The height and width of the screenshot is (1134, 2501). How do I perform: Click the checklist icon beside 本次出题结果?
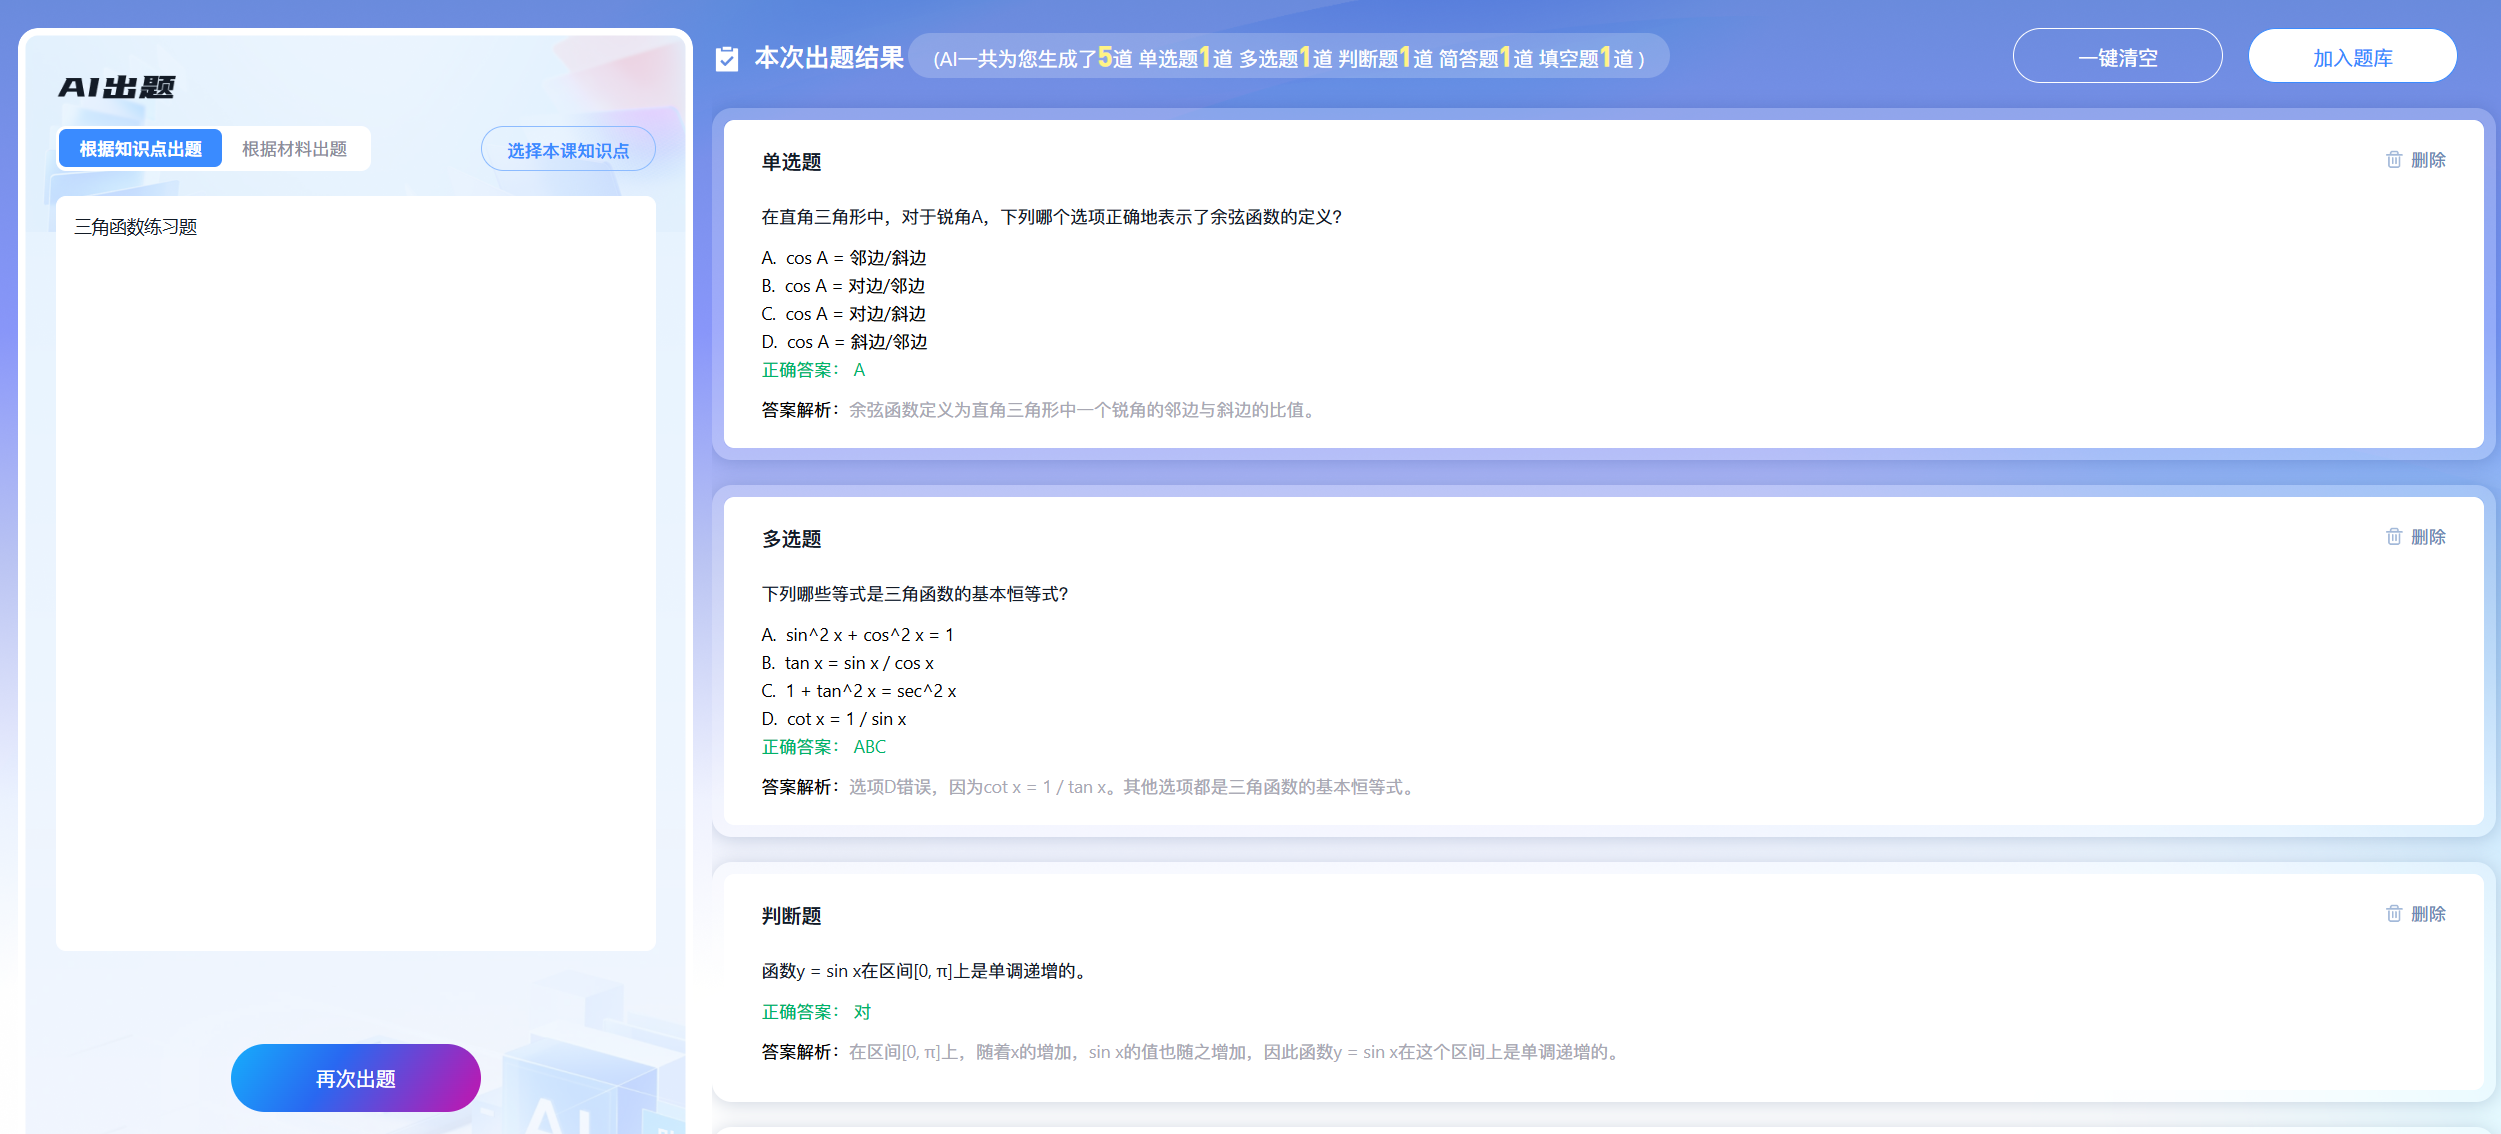pyautogui.click(x=727, y=59)
